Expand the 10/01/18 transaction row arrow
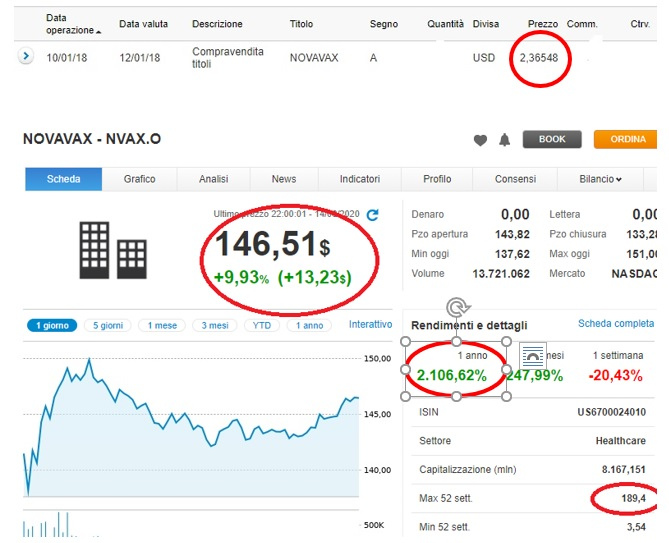Image resolution: width=669 pixels, height=543 pixels. pyautogui.click(x=26, y=56)
